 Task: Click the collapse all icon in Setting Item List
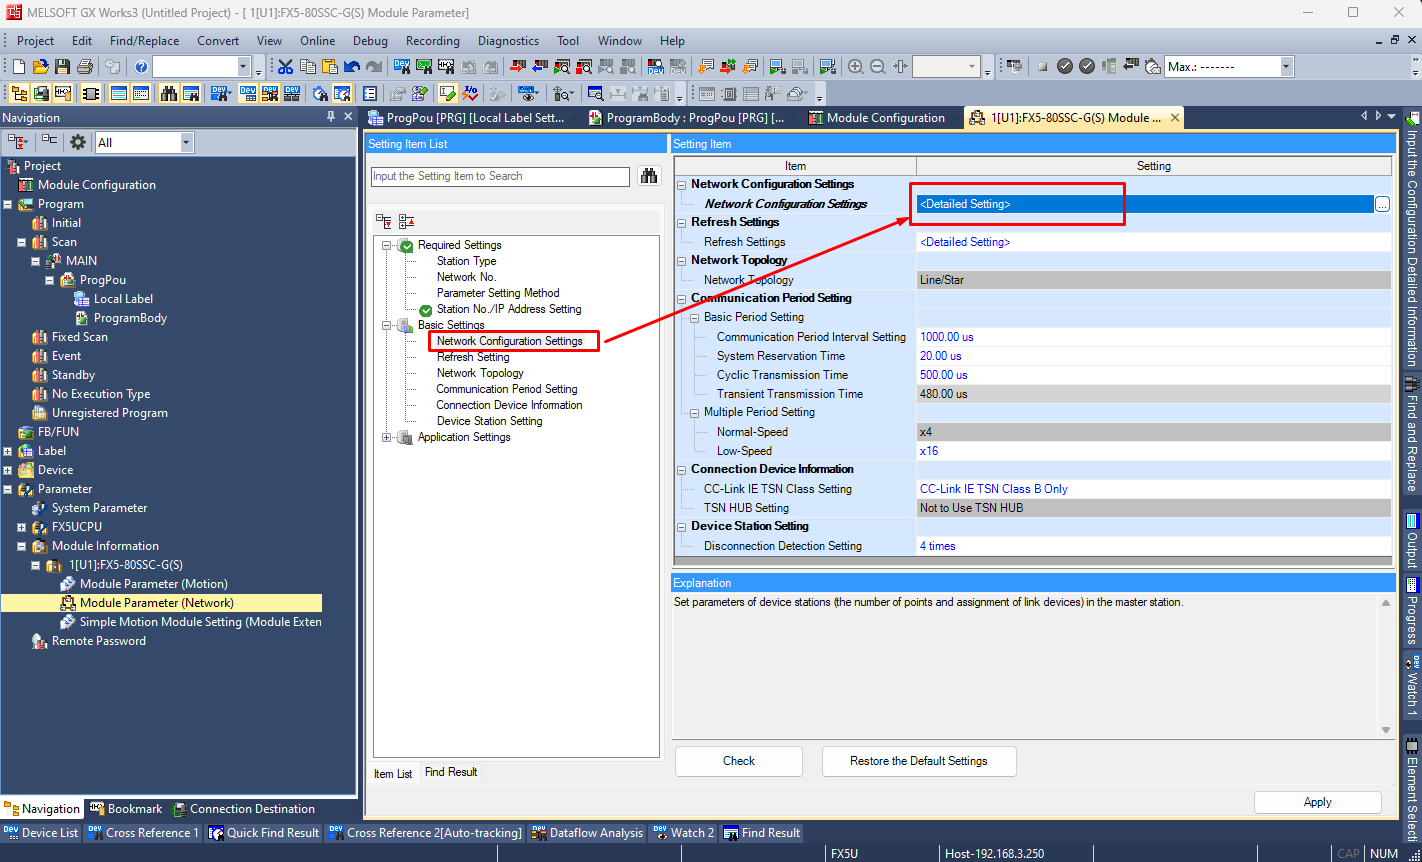tap(406, 221)
